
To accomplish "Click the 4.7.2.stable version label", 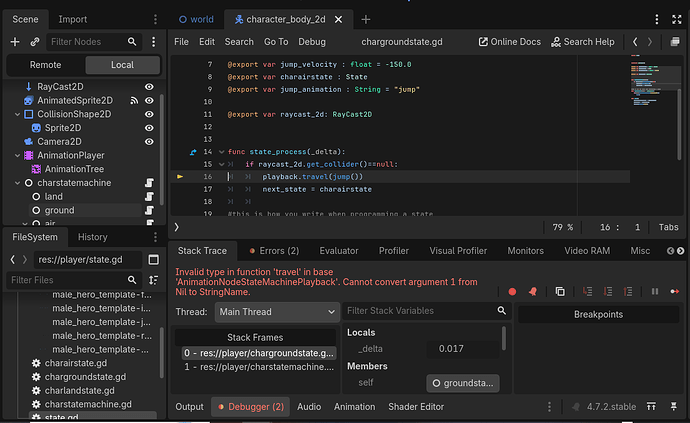I will [611, 407].
